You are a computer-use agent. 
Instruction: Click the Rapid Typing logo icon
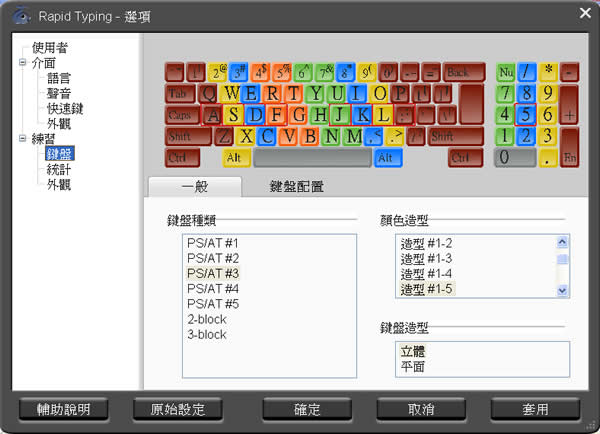coord(21,16)
